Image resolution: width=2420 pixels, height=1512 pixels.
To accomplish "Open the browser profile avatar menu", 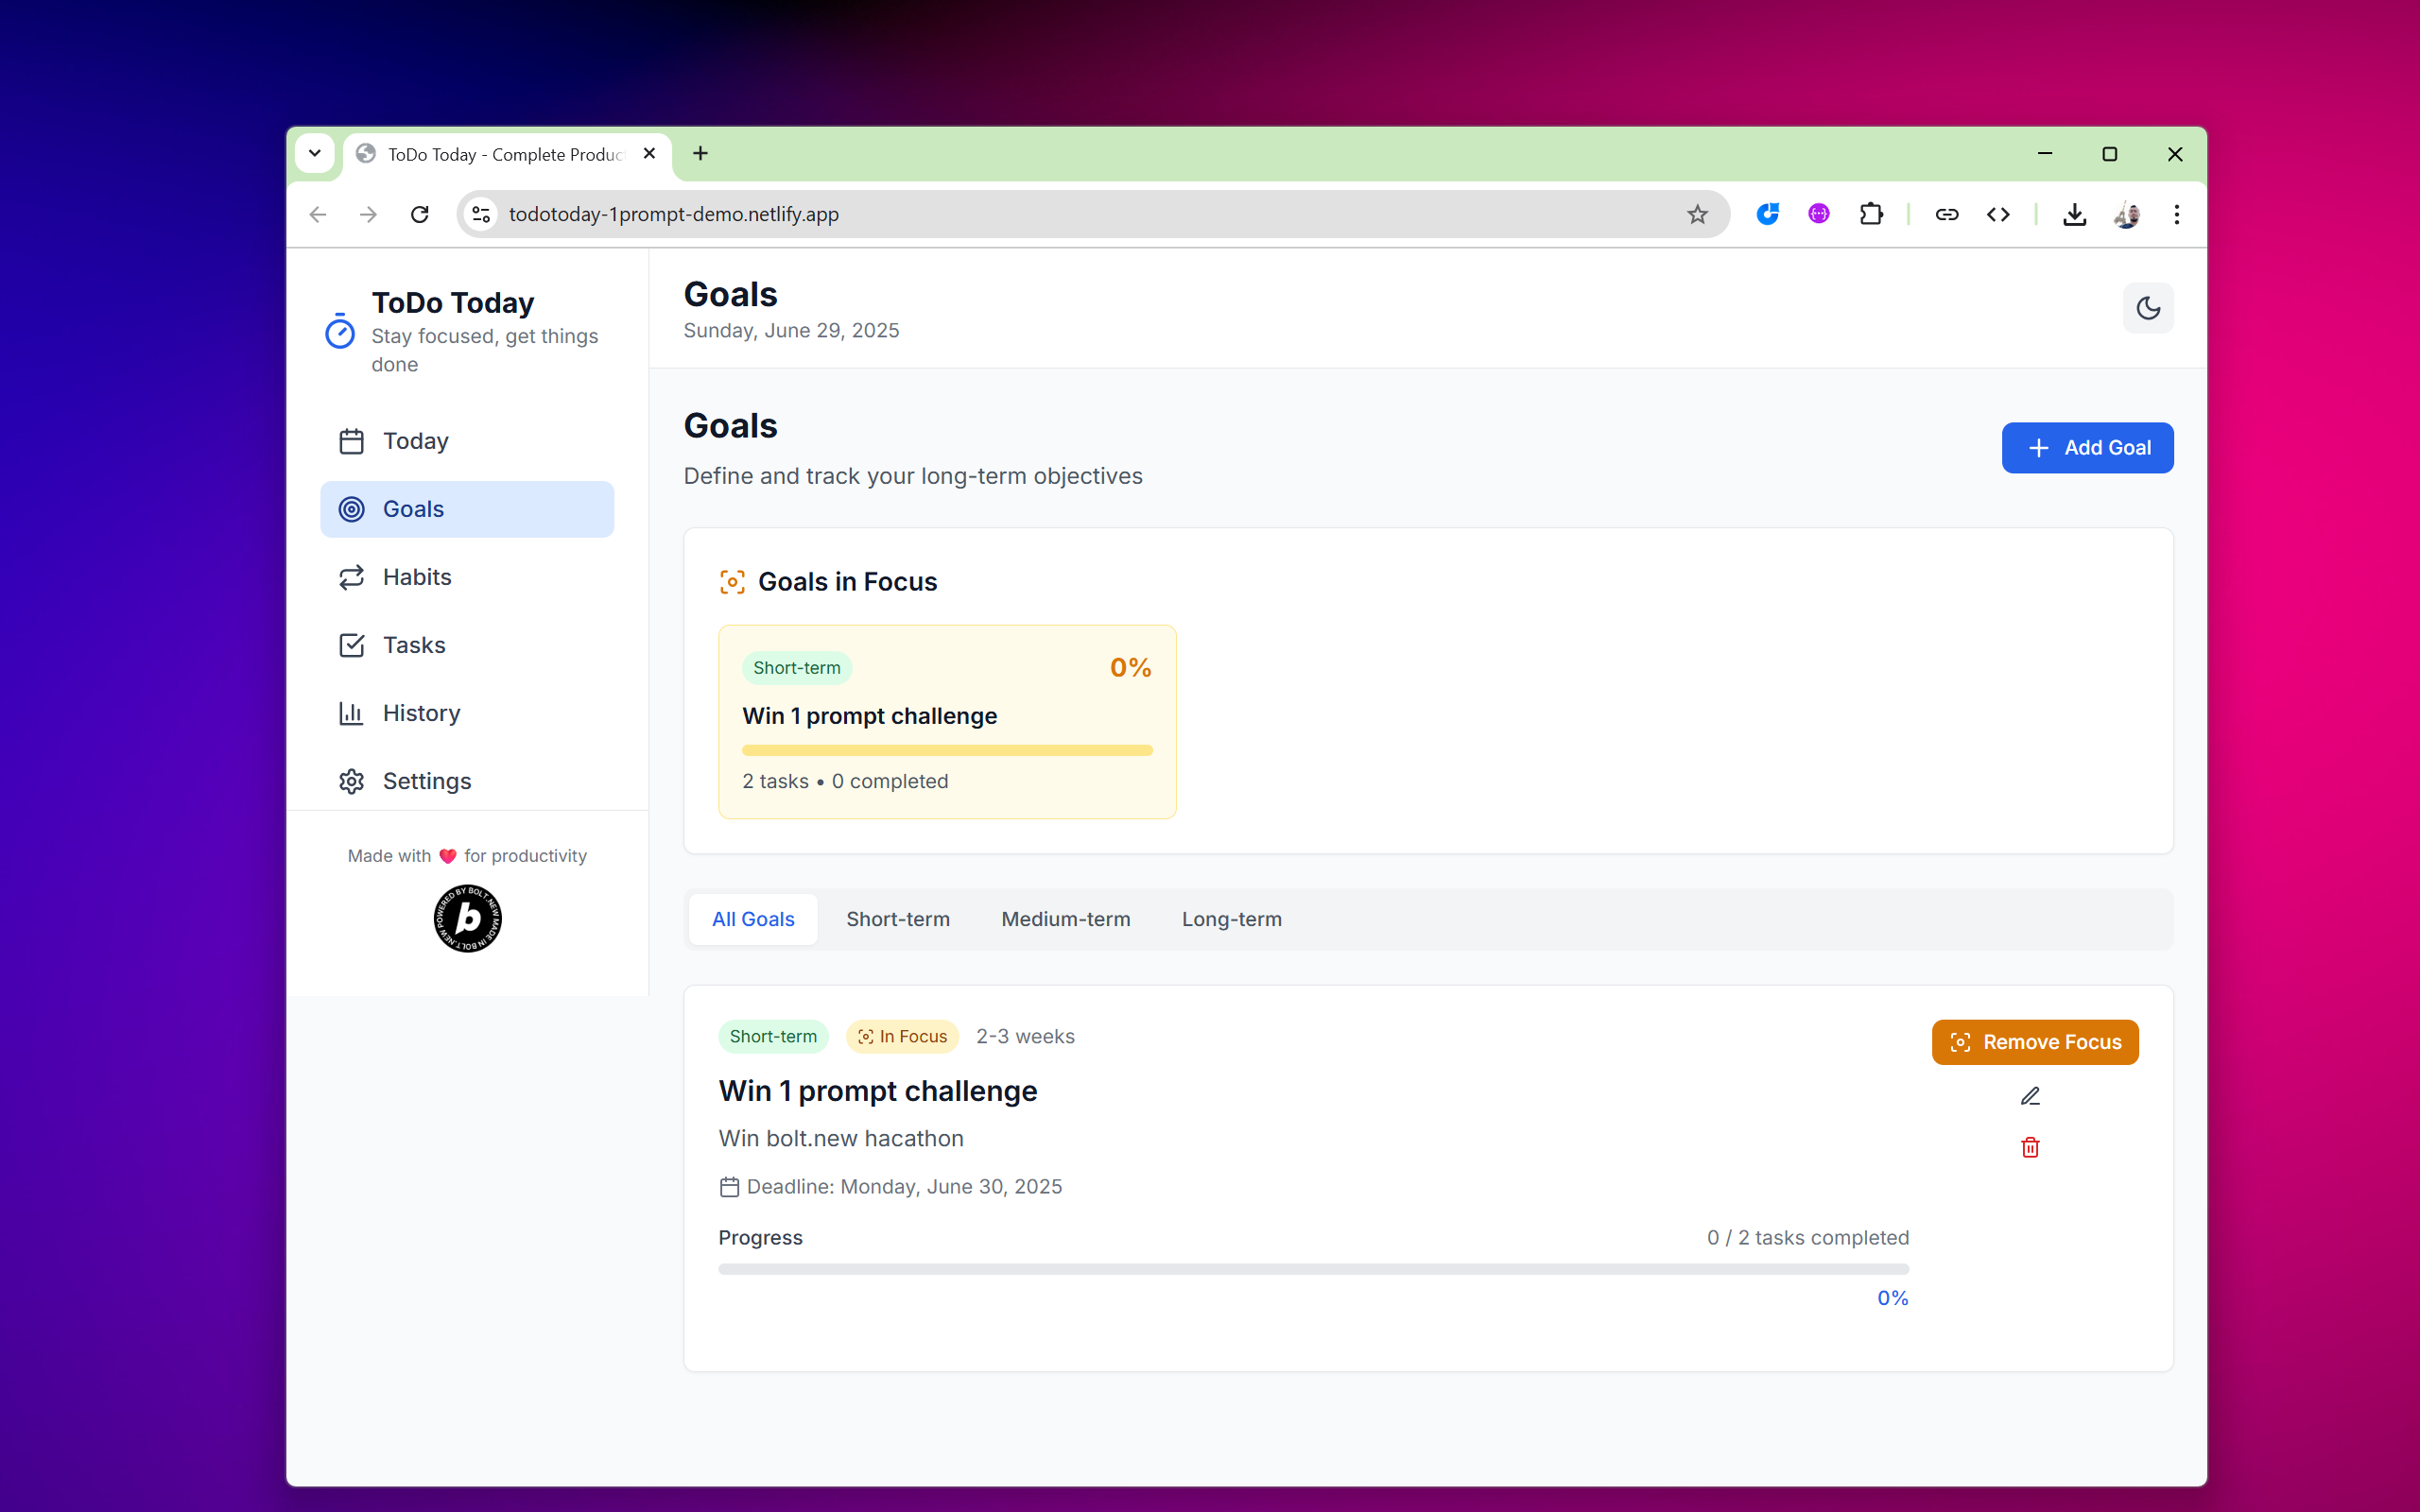I will (x=2126, y=214).
